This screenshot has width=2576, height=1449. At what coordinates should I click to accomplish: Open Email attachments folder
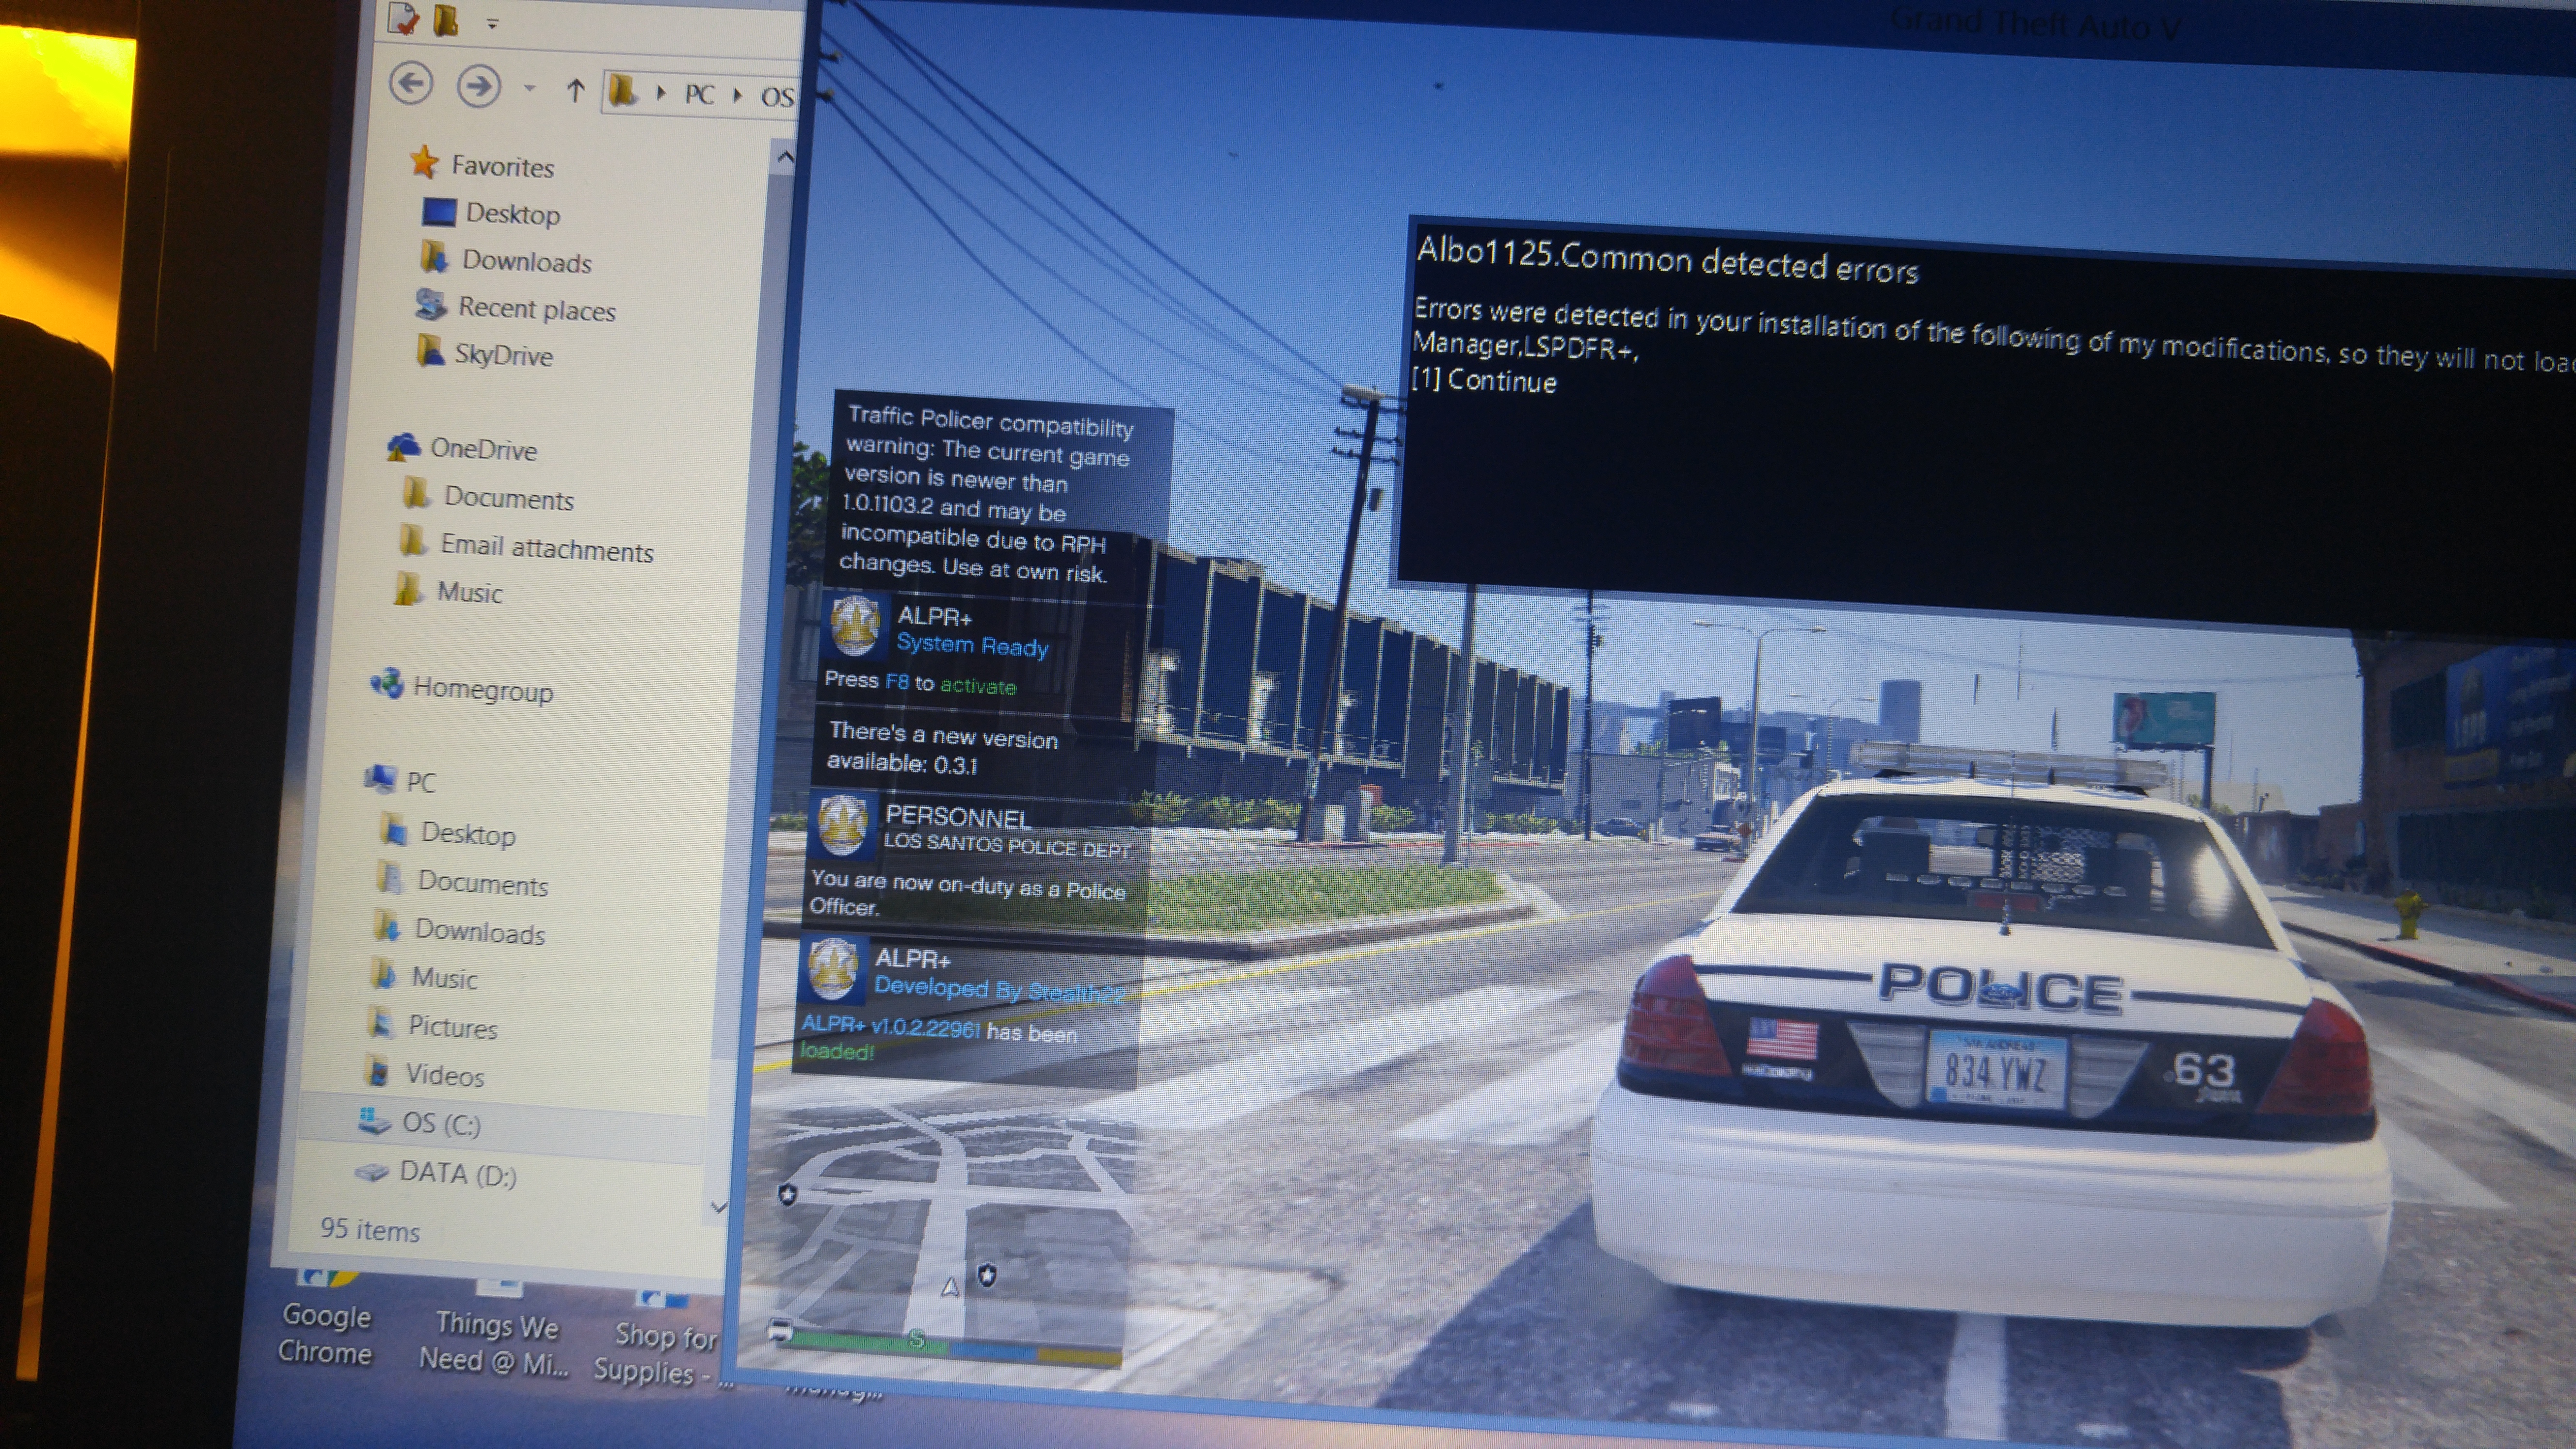546,548
